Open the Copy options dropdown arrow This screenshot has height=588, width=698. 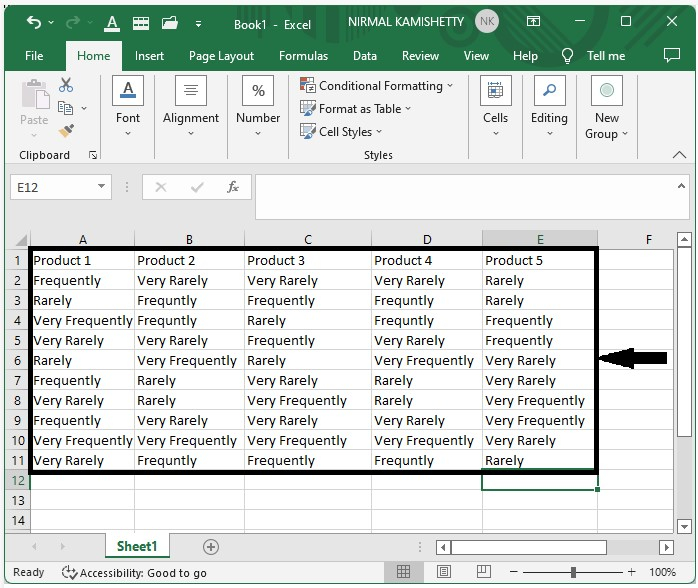pyautogui.click(x=84, y=108)
